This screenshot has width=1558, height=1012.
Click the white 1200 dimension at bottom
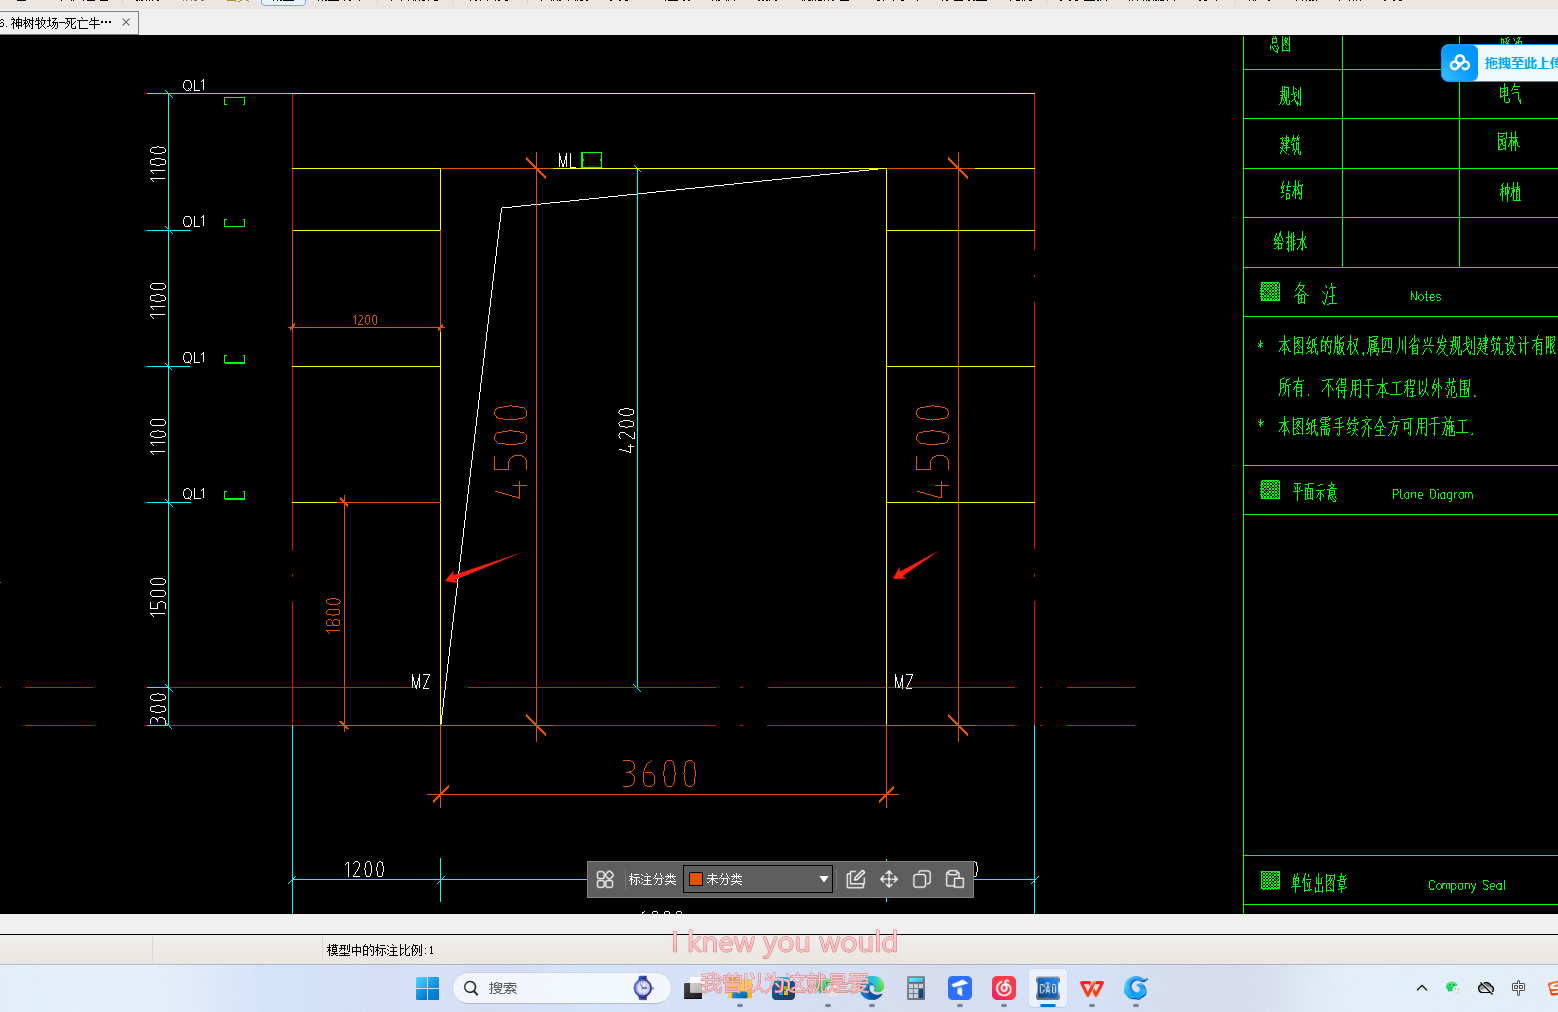pos(364,869)
